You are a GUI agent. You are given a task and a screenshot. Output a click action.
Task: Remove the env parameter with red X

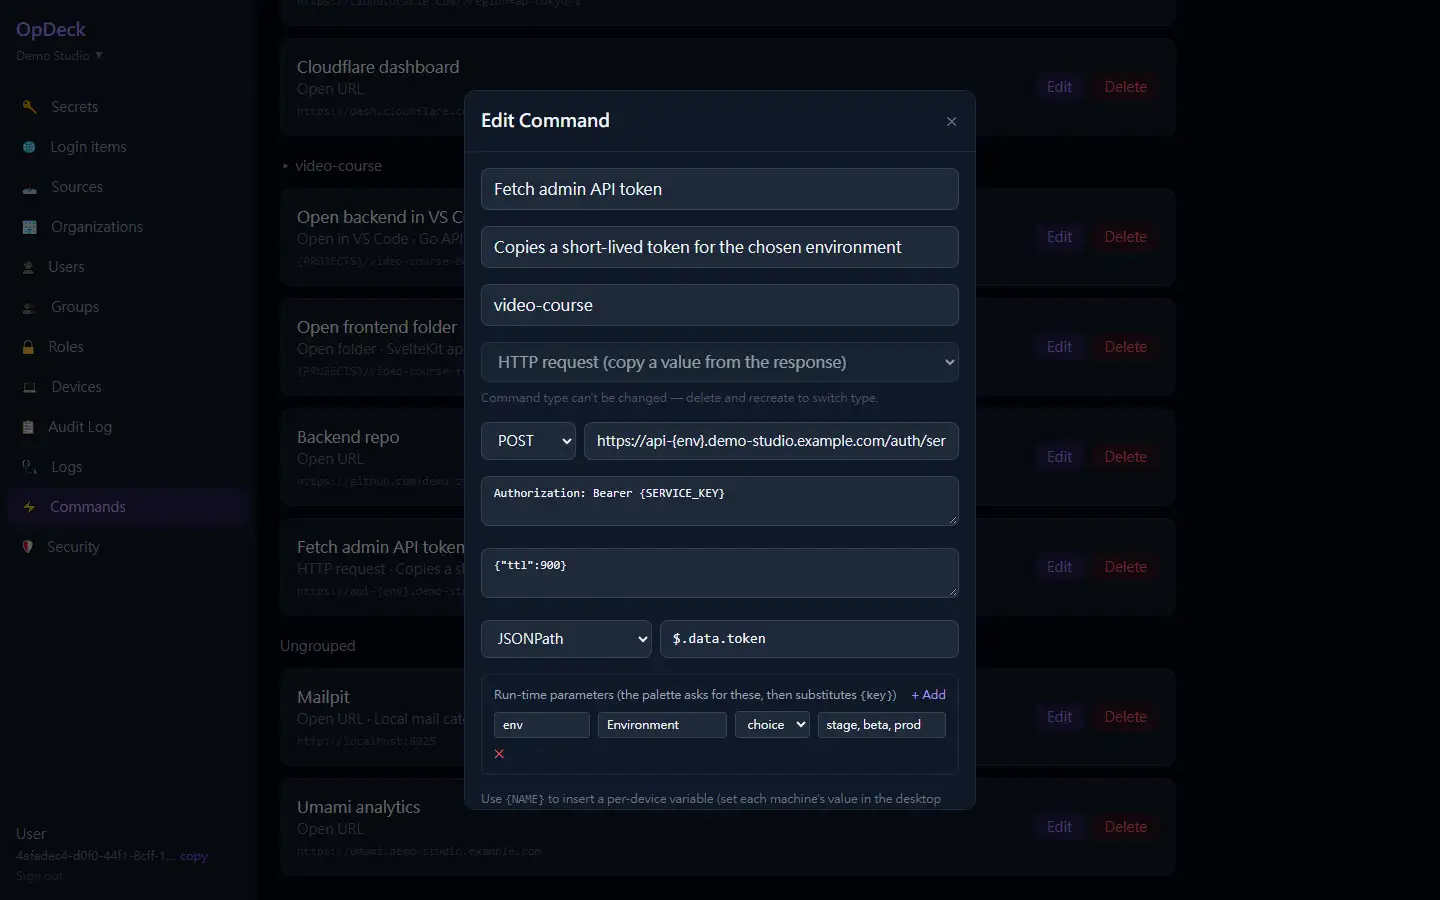[x=499, y=754]
